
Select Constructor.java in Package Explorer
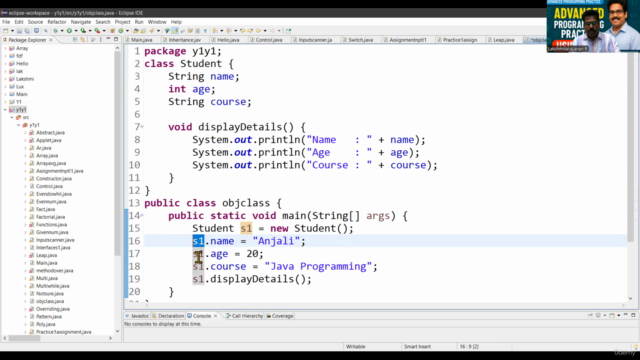(x=53, y=178)
